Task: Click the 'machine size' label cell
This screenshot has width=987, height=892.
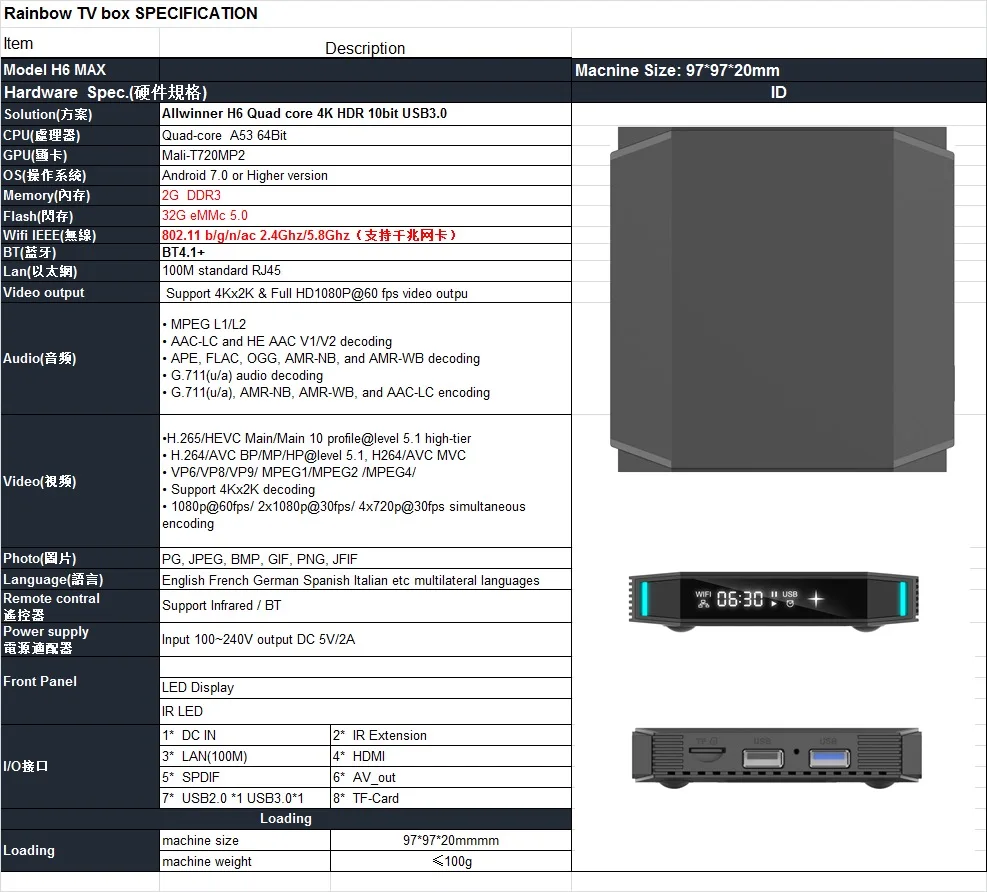Action: pyautogui.click(x=245, y=840)
